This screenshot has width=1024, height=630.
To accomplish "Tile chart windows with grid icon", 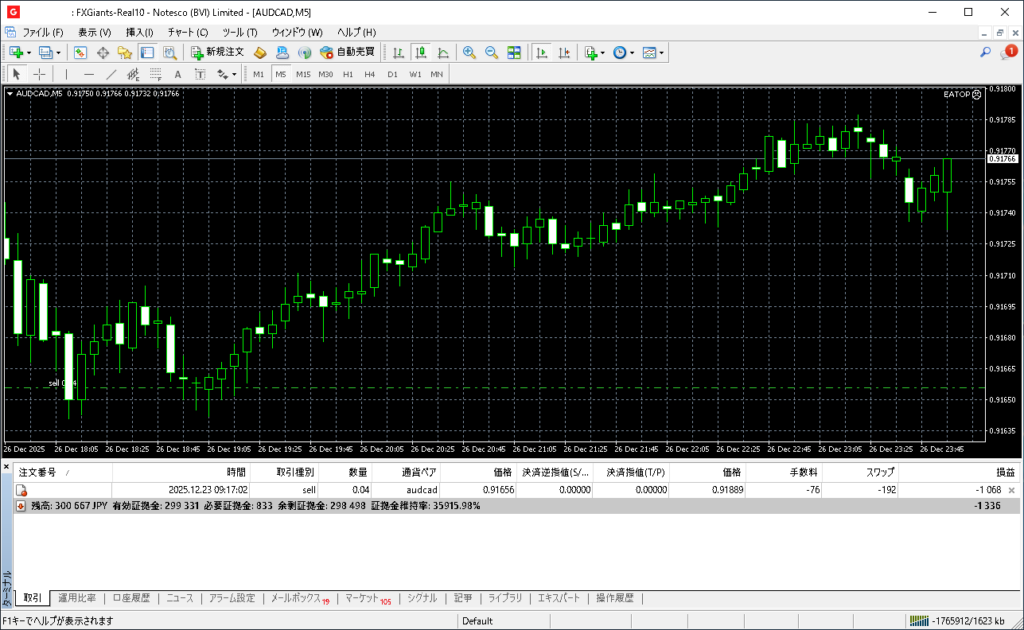I will pos(514,52).
